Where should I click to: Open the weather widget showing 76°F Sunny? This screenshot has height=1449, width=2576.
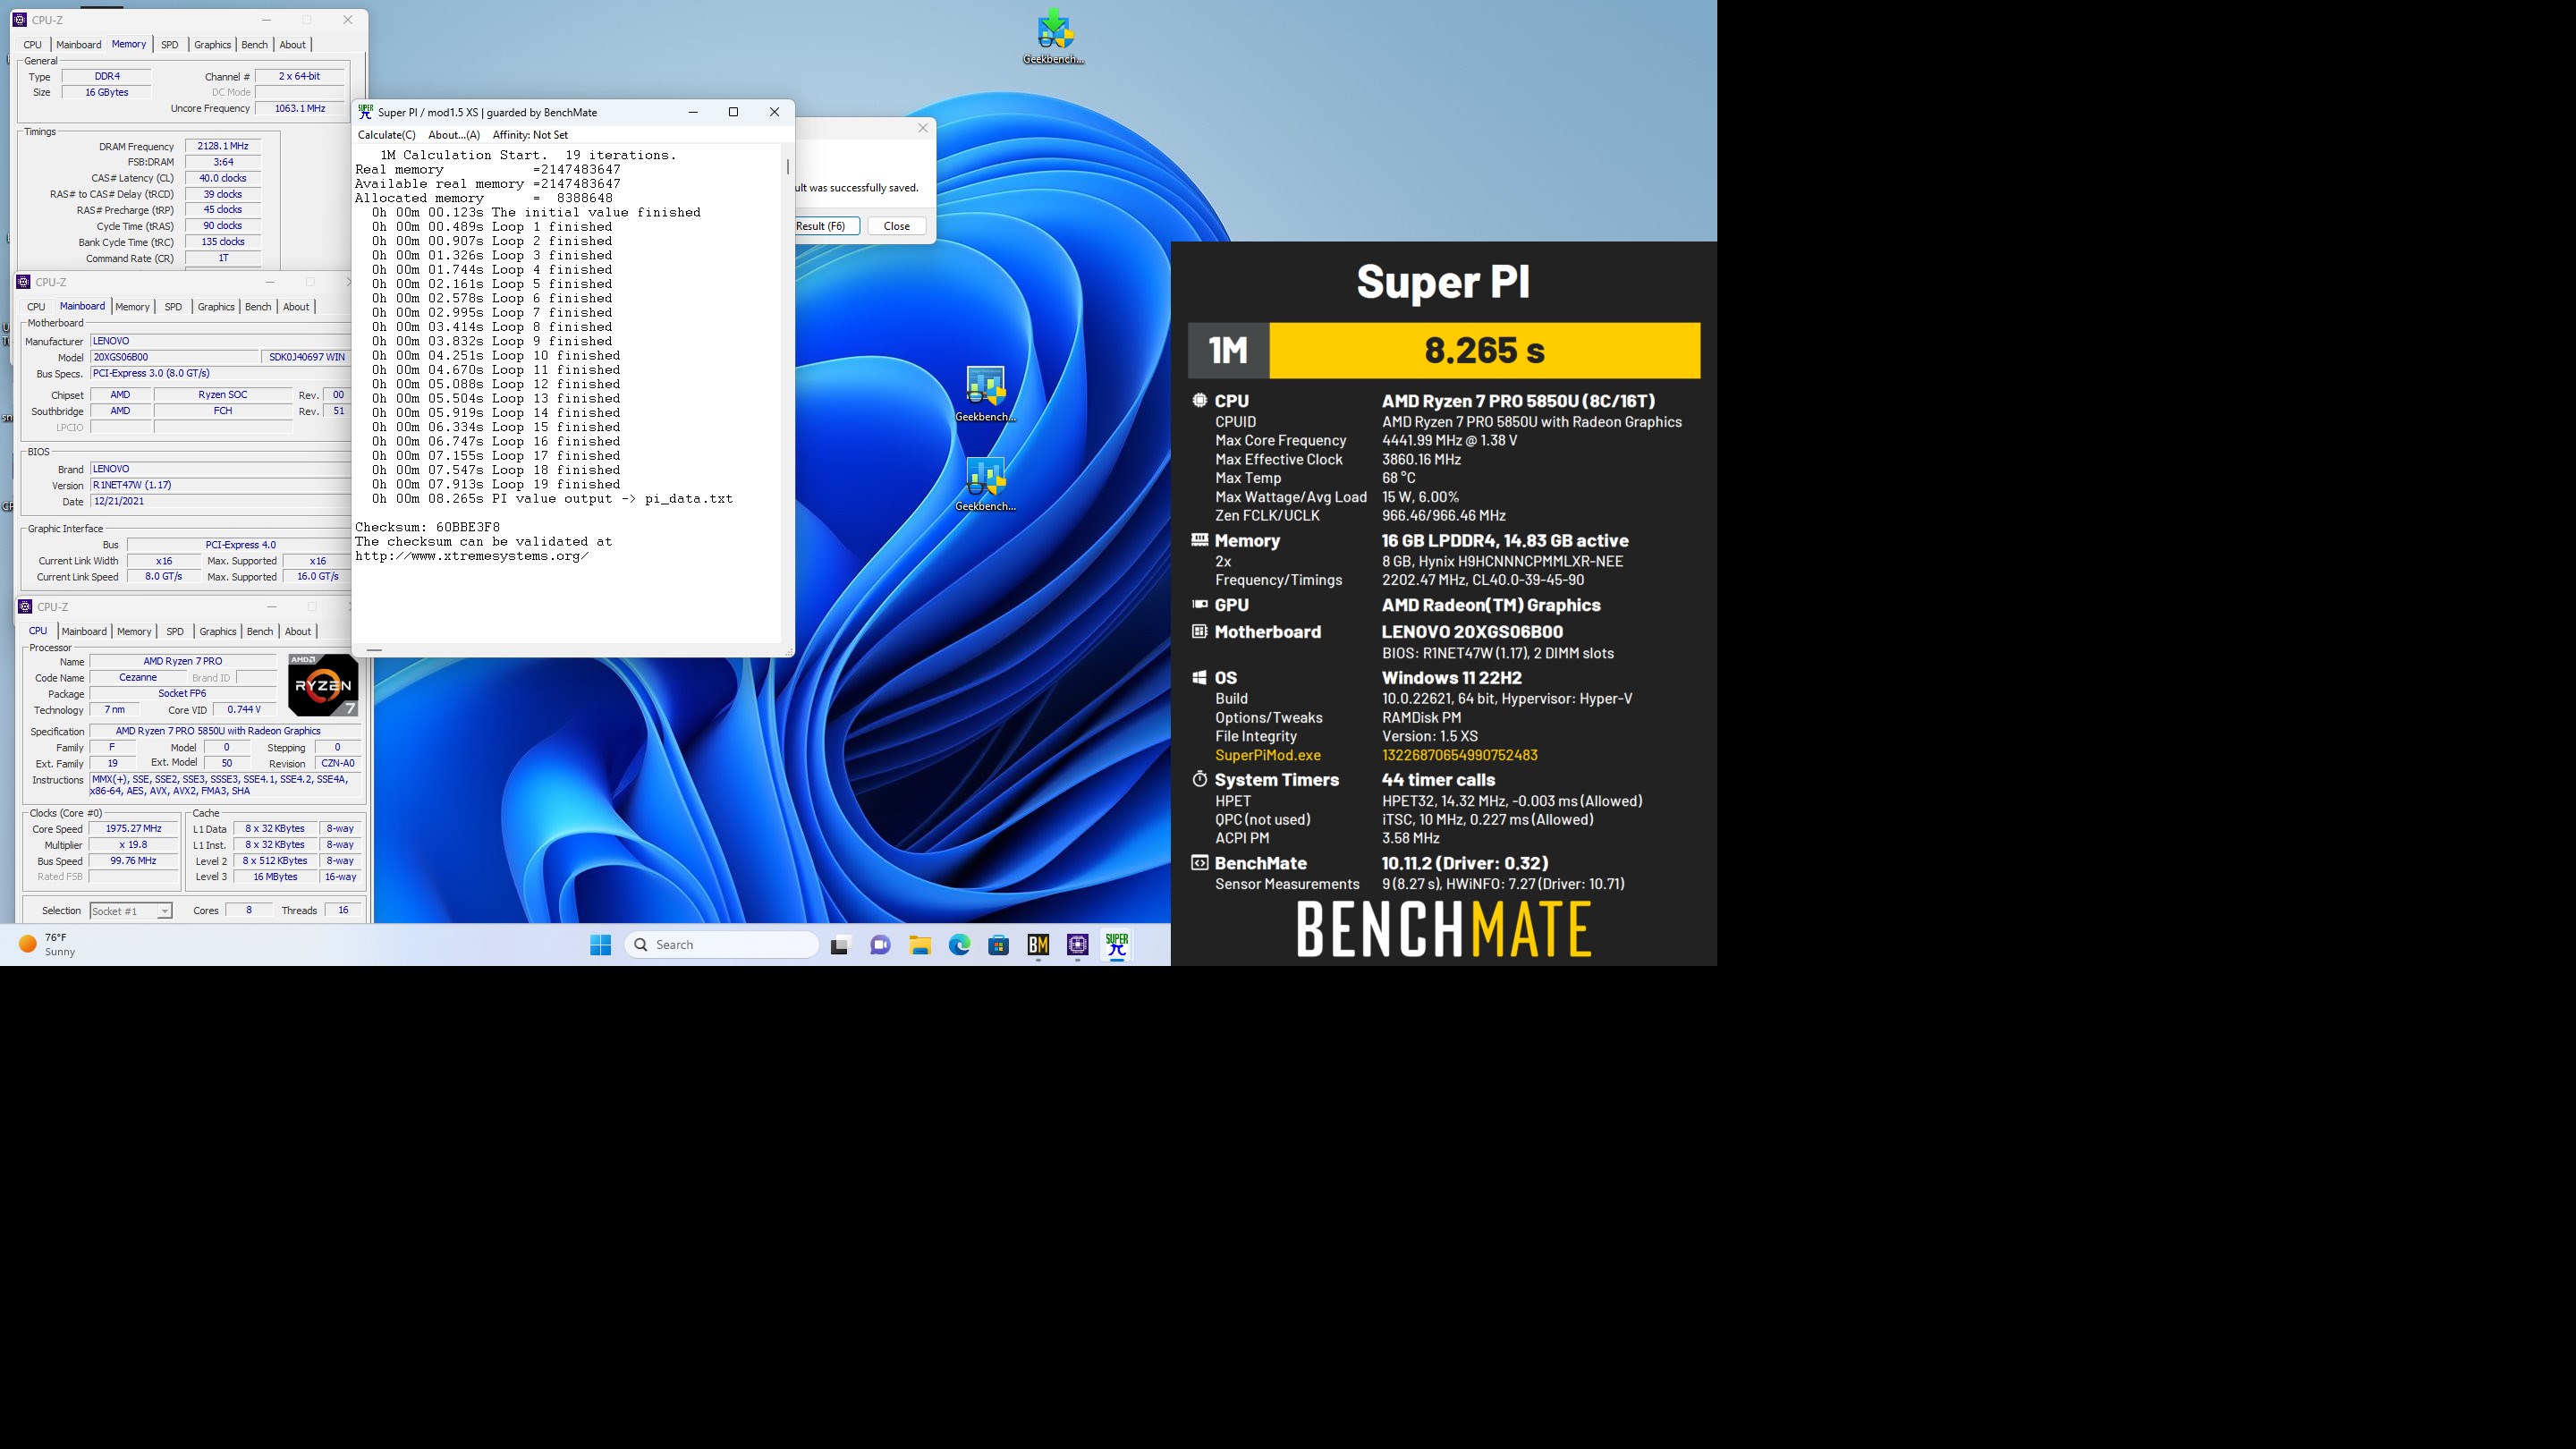coord(47,945)
